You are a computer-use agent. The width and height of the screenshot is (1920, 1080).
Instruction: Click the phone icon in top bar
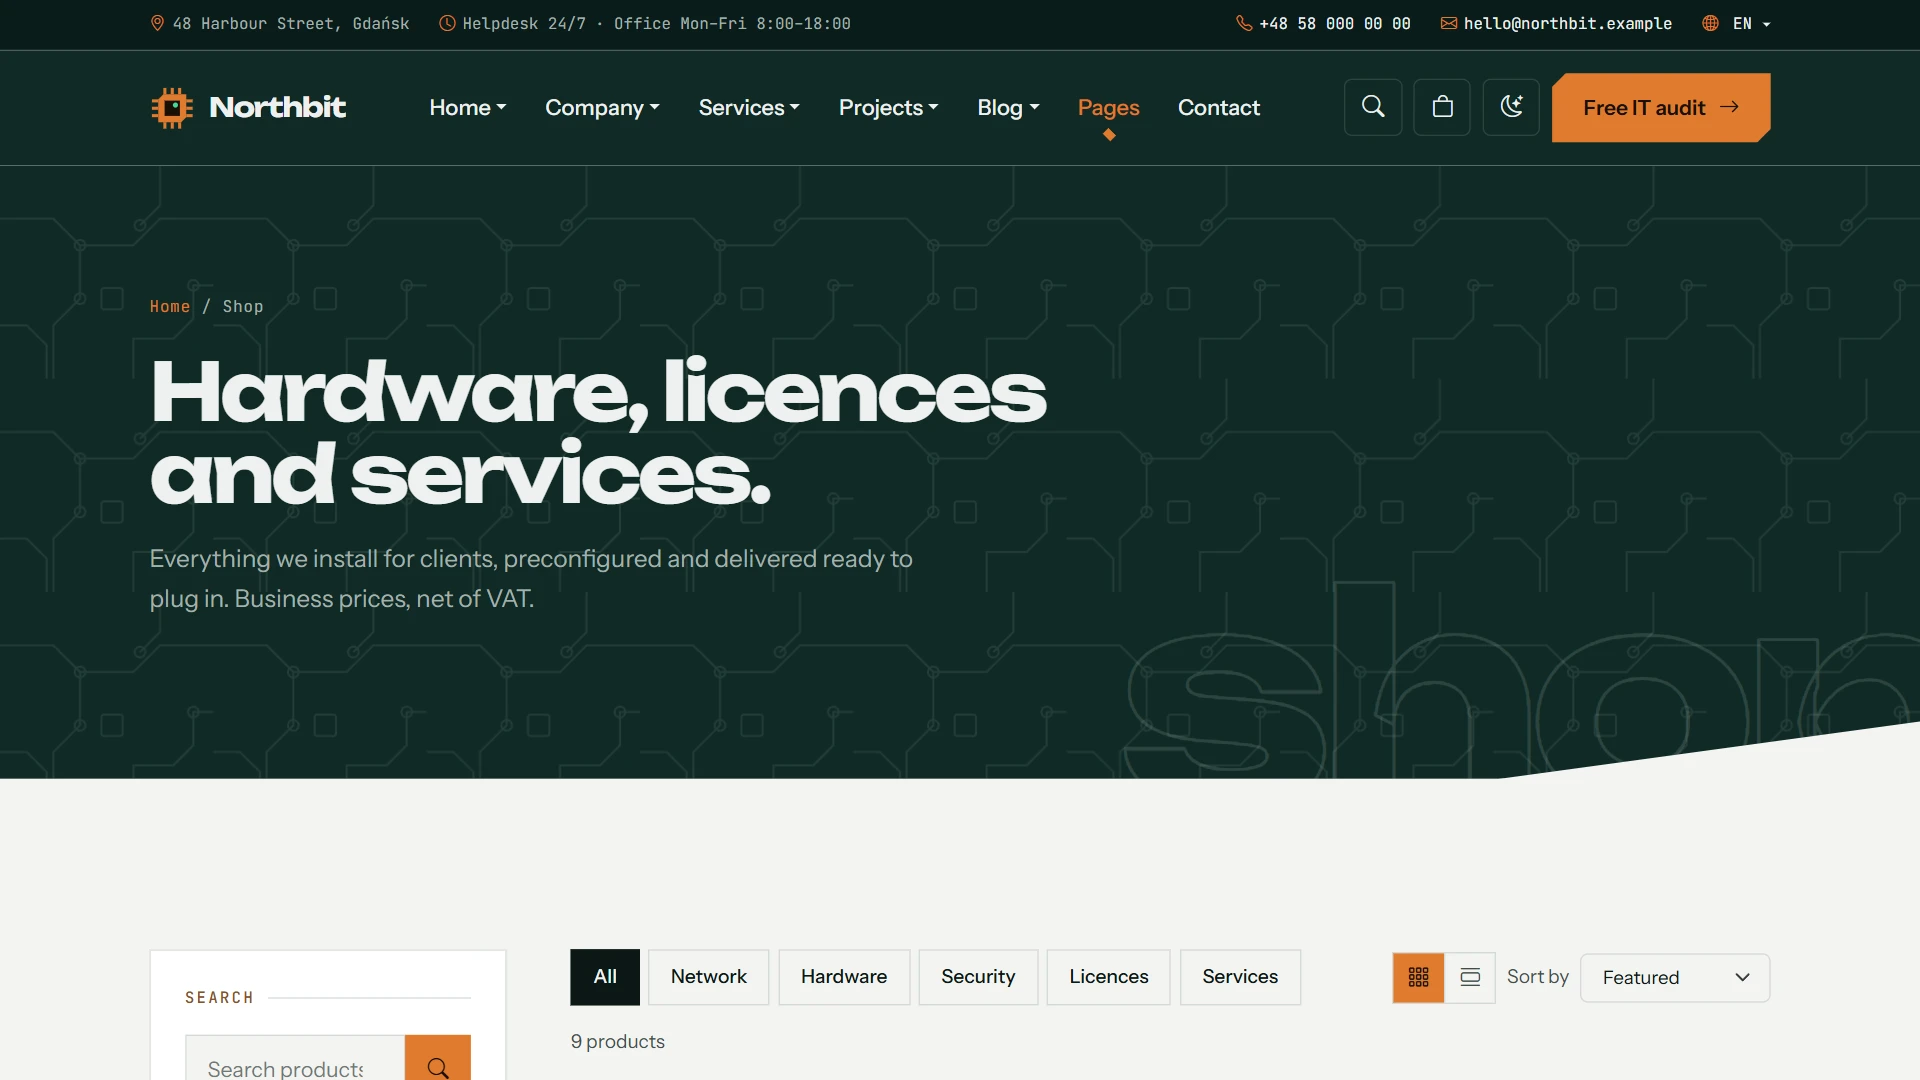click(x=1244, y=23)
